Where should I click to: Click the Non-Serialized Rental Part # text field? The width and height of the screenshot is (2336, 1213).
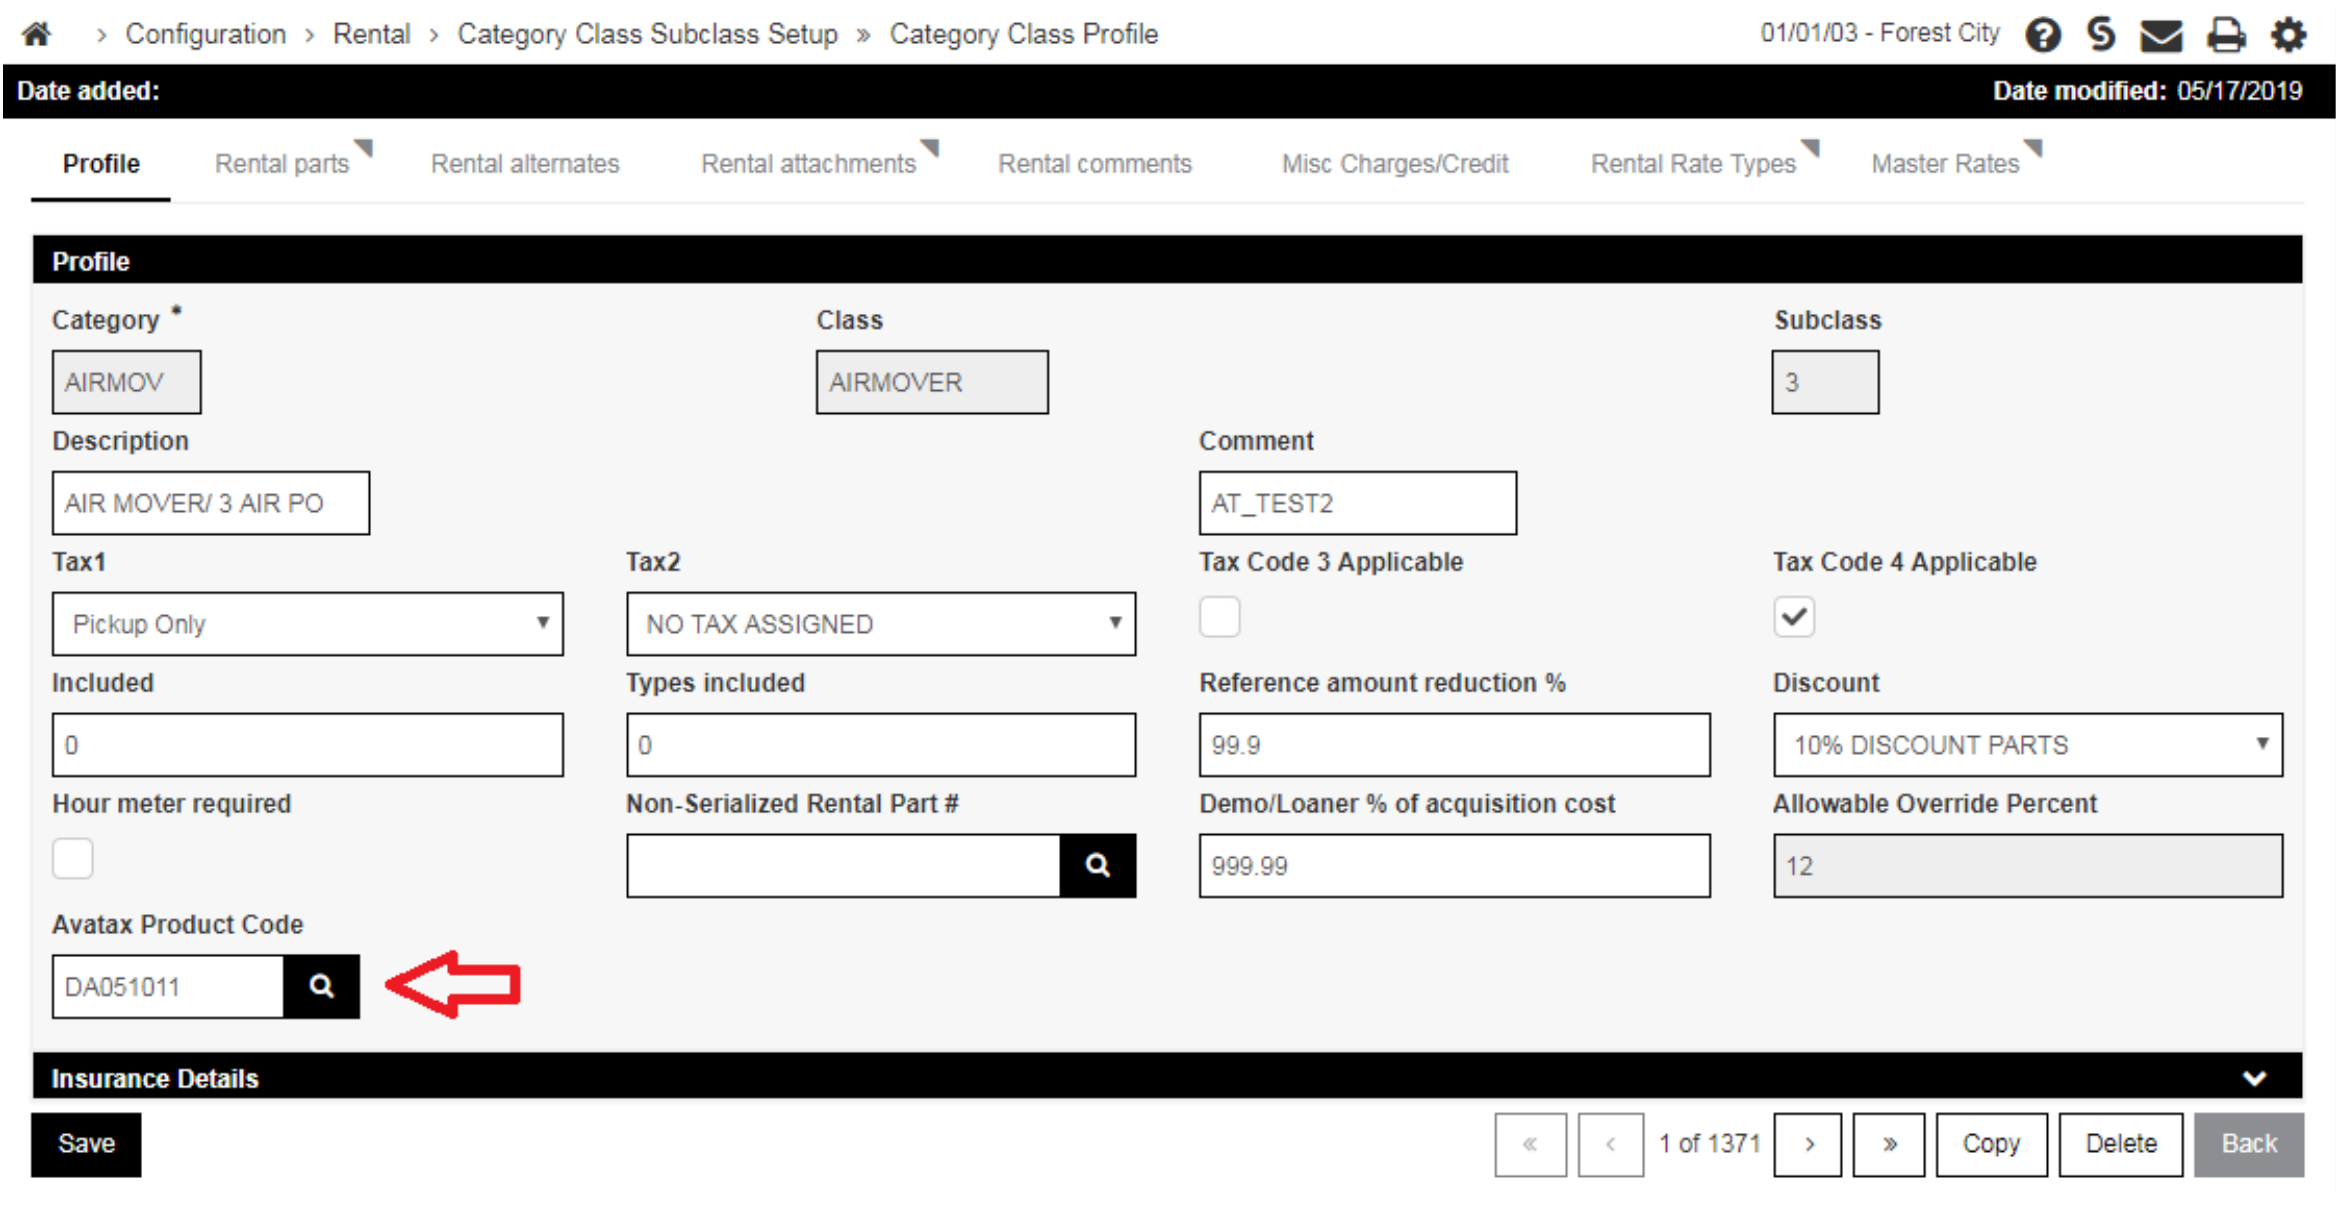point(843,866)
